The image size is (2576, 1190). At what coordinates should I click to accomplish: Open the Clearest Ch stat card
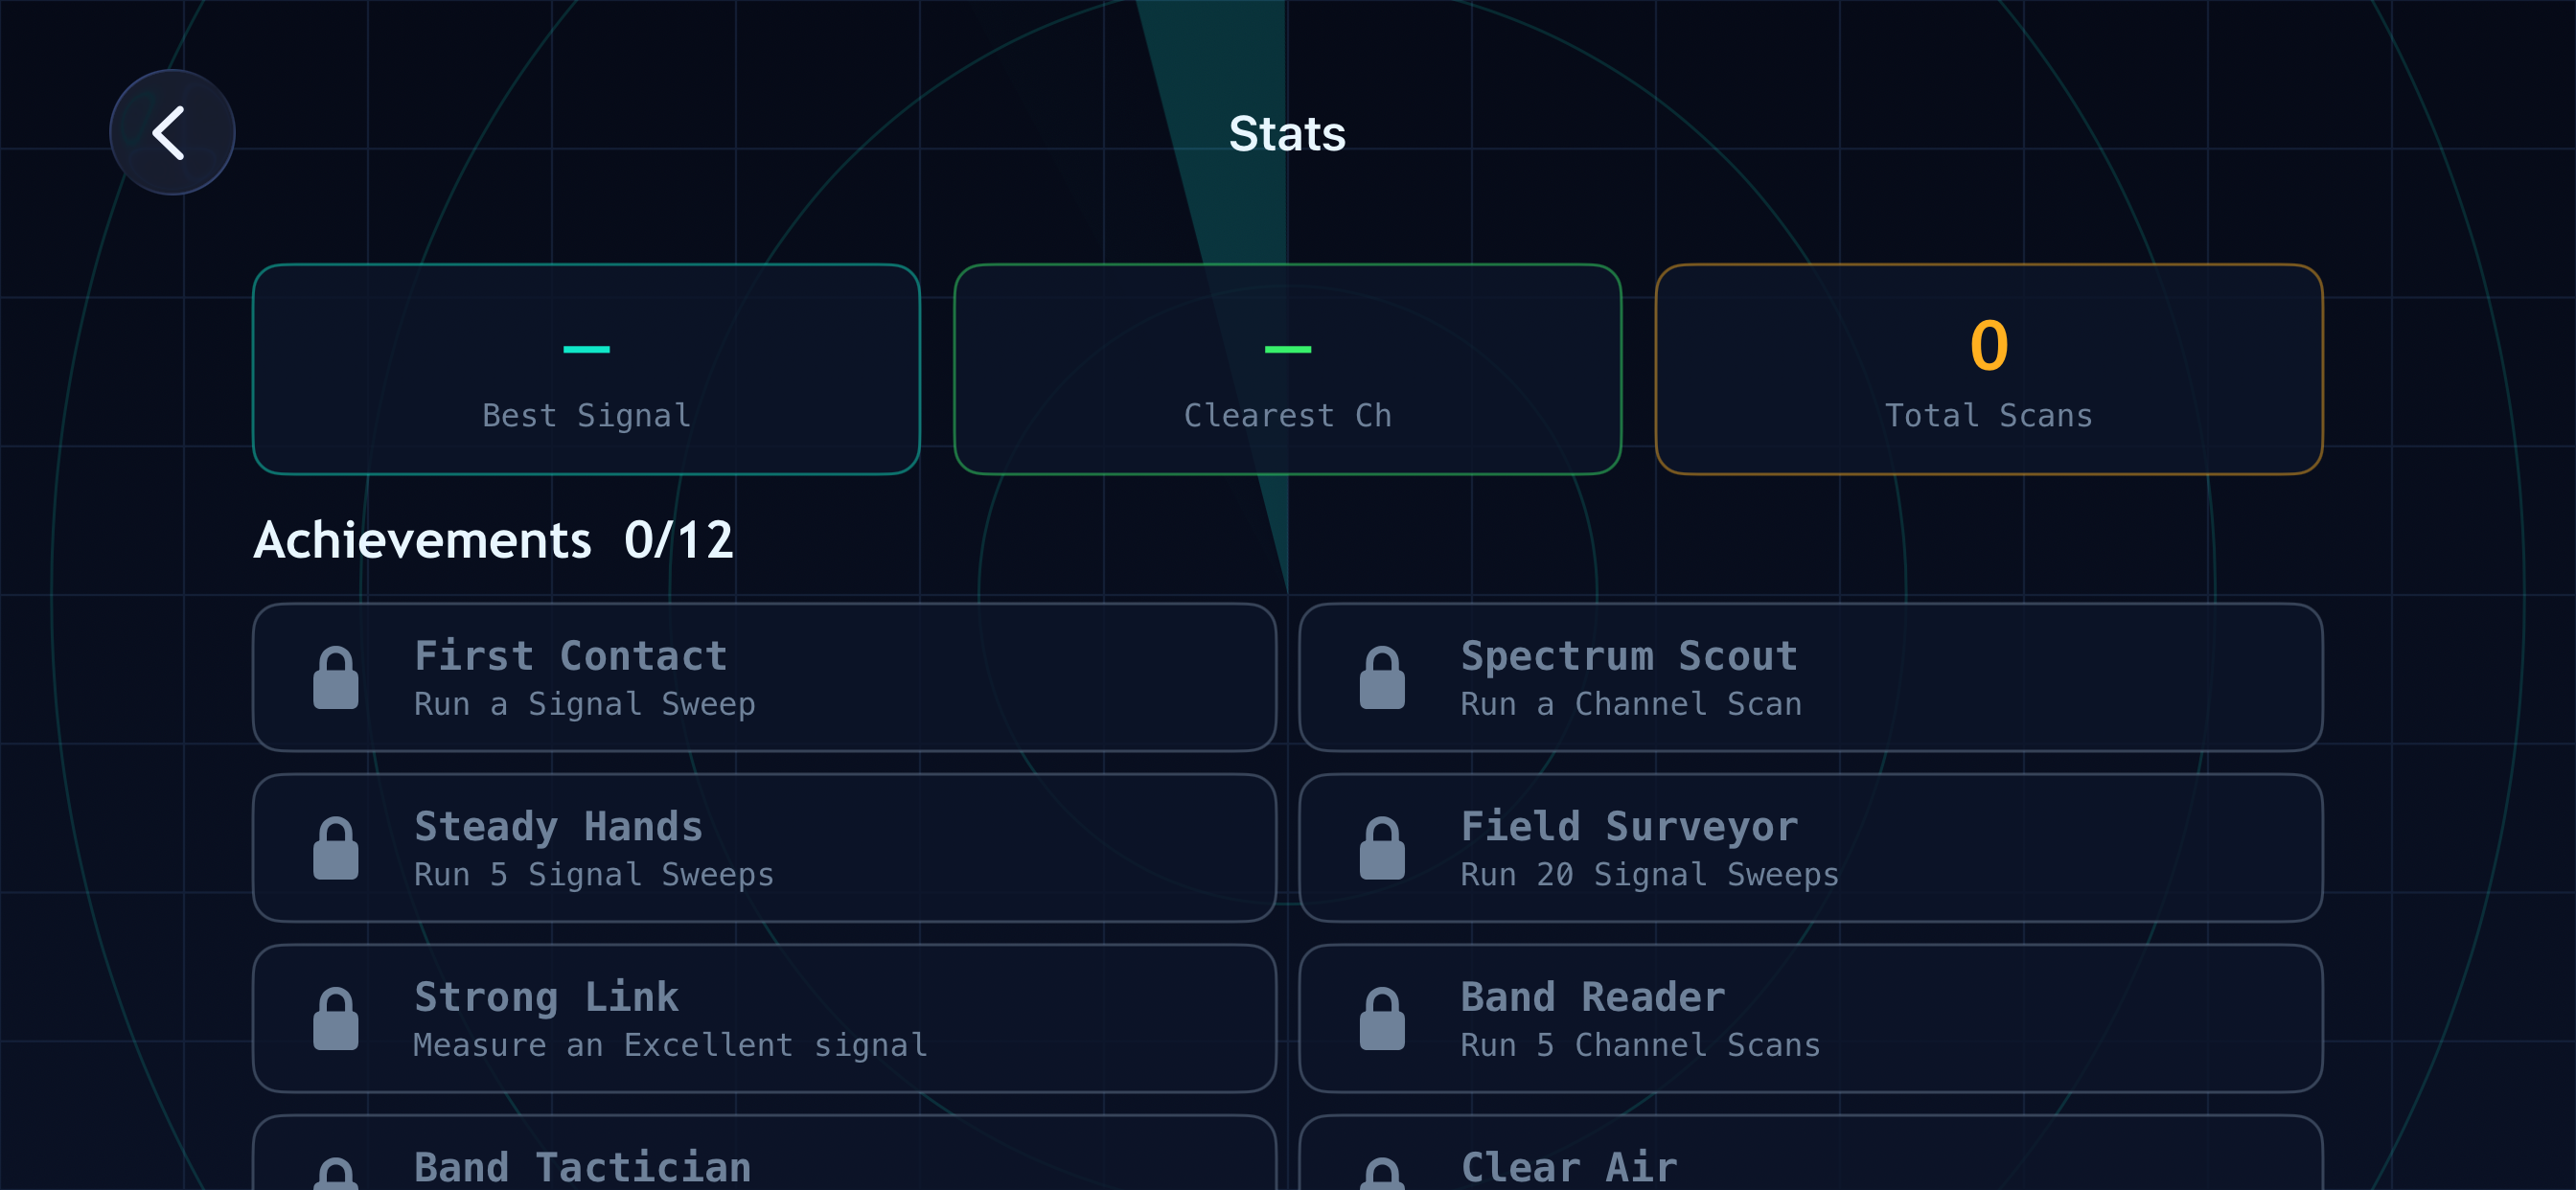[1287, 369]
